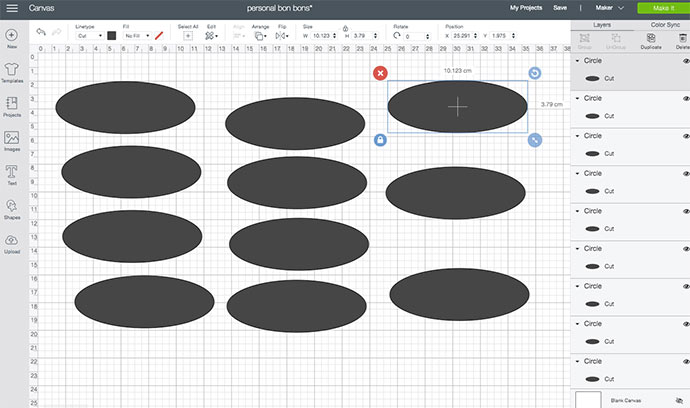Click the Blank Canvas color thumbnail

click(588, 400)
